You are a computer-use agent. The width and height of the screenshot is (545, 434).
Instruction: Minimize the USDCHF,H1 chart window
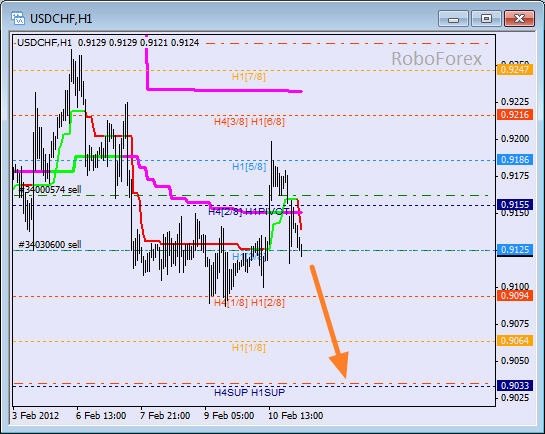453,18
